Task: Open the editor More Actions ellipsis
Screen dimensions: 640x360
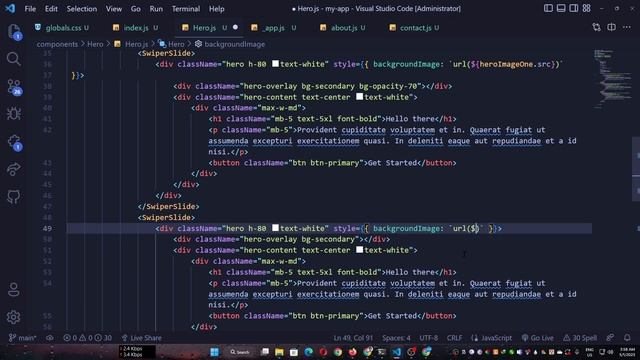Action: pyautogui.click(x=627, y=27)
